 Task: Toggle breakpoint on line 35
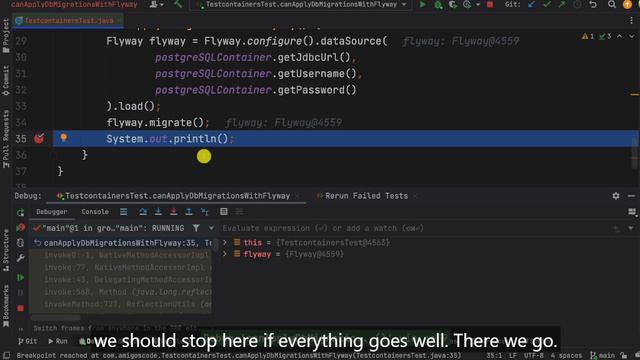(39, 139)
